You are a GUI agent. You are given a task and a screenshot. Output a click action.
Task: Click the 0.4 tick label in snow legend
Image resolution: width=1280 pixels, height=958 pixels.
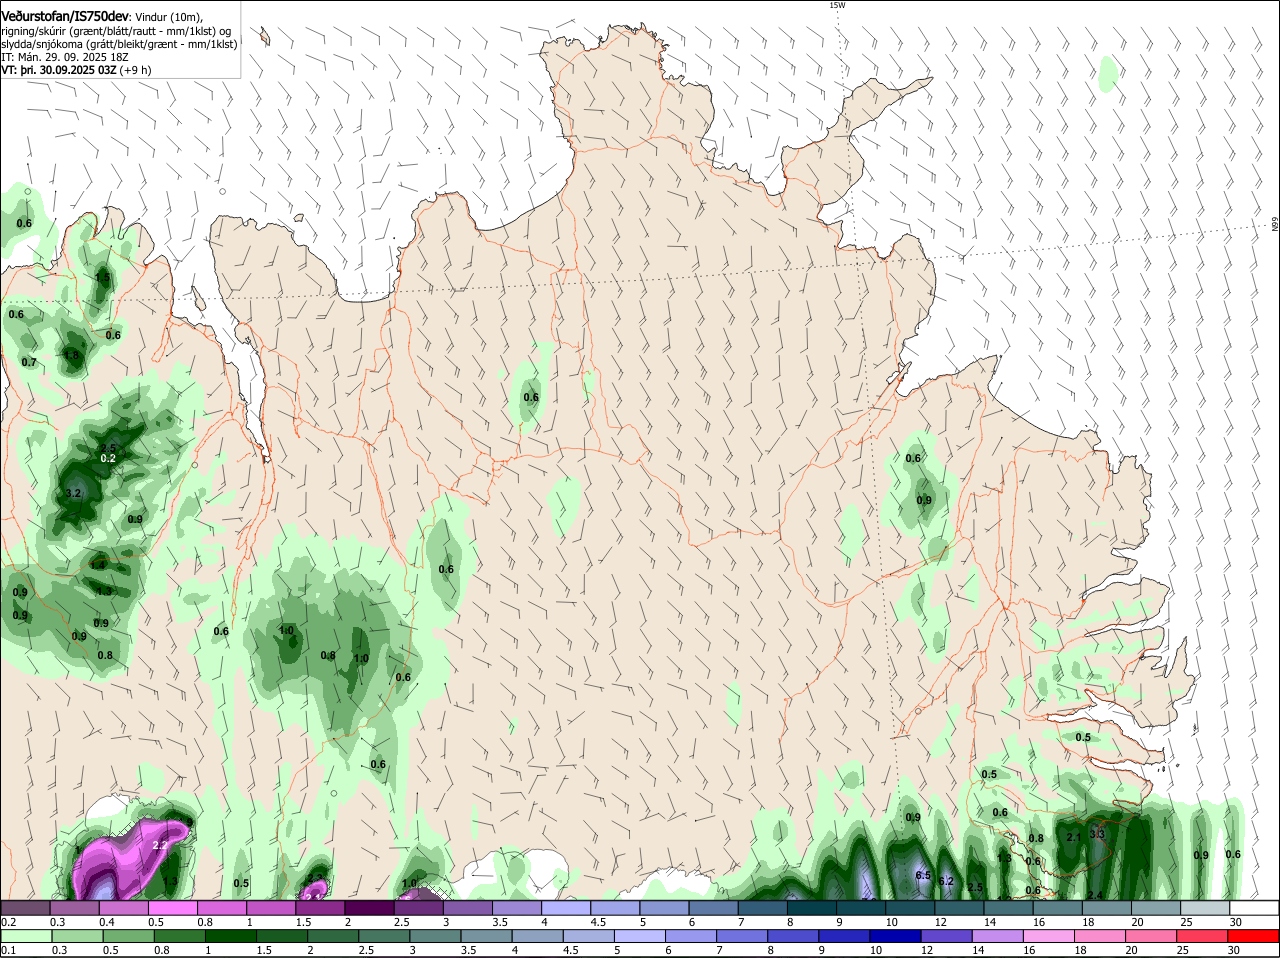[x=107, y=921]
